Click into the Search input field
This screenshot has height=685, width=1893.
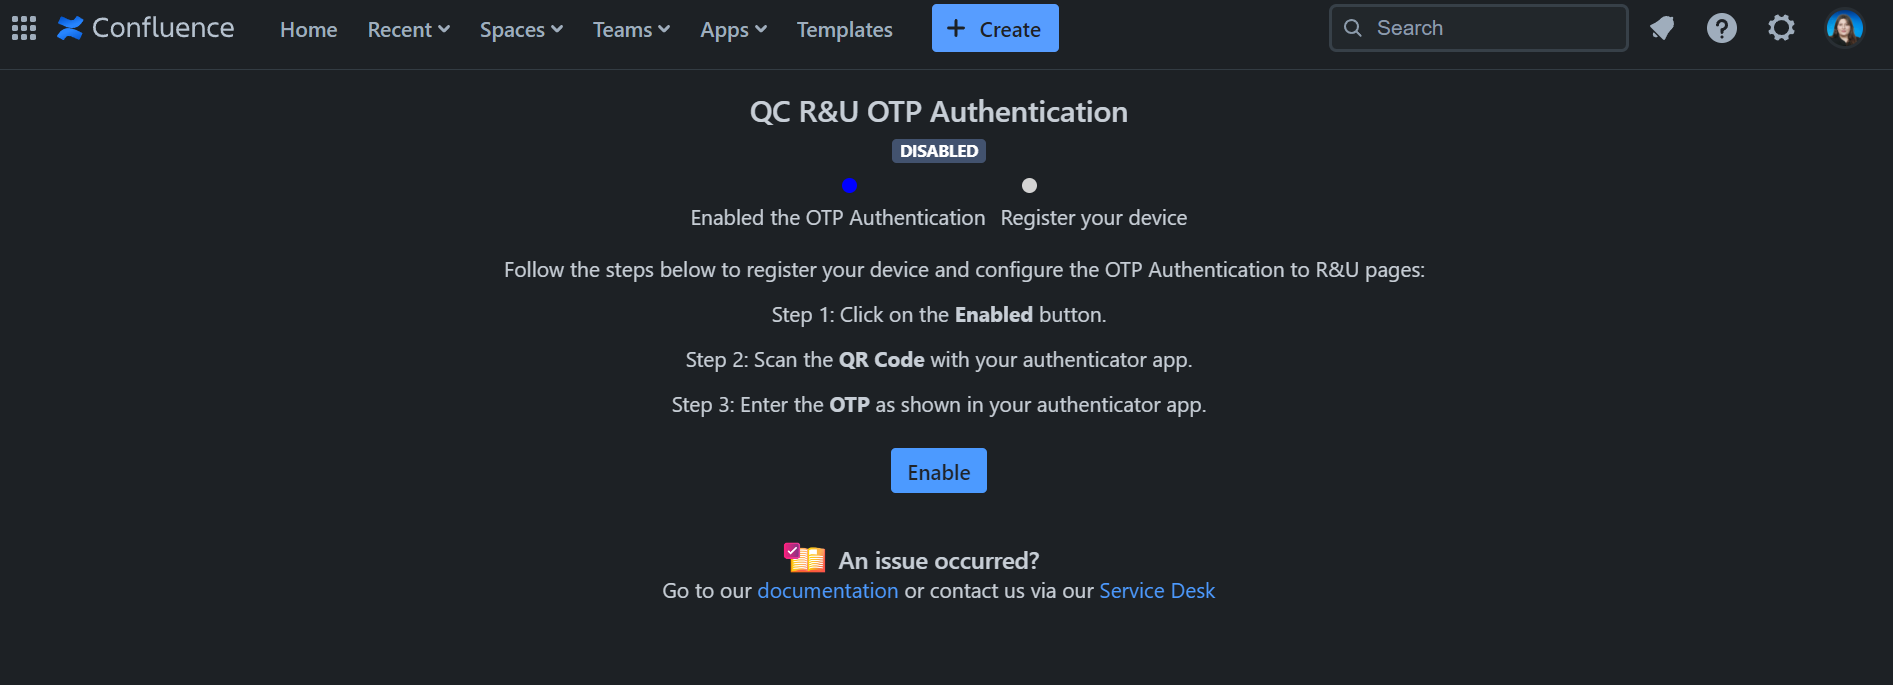pyautogui.click(x=1490, y=28)
